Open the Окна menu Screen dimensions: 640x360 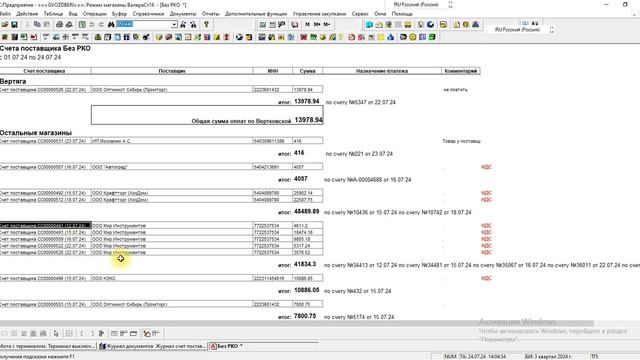pos(380,13)
